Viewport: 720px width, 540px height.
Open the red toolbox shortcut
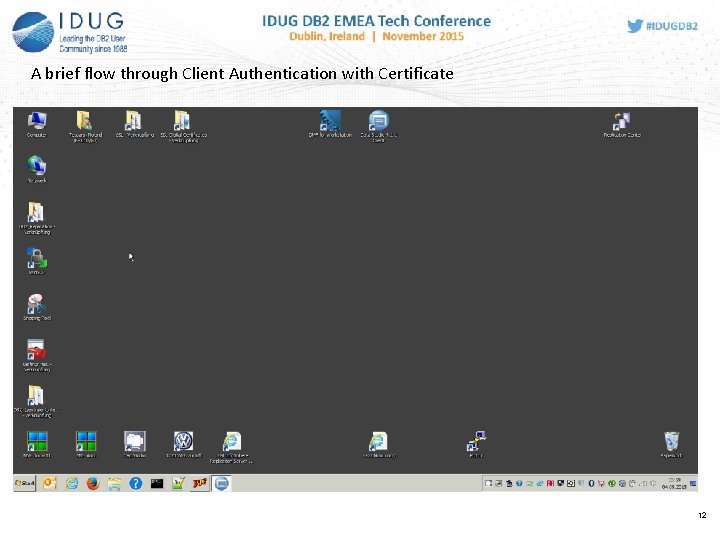[x=37, y=355]
